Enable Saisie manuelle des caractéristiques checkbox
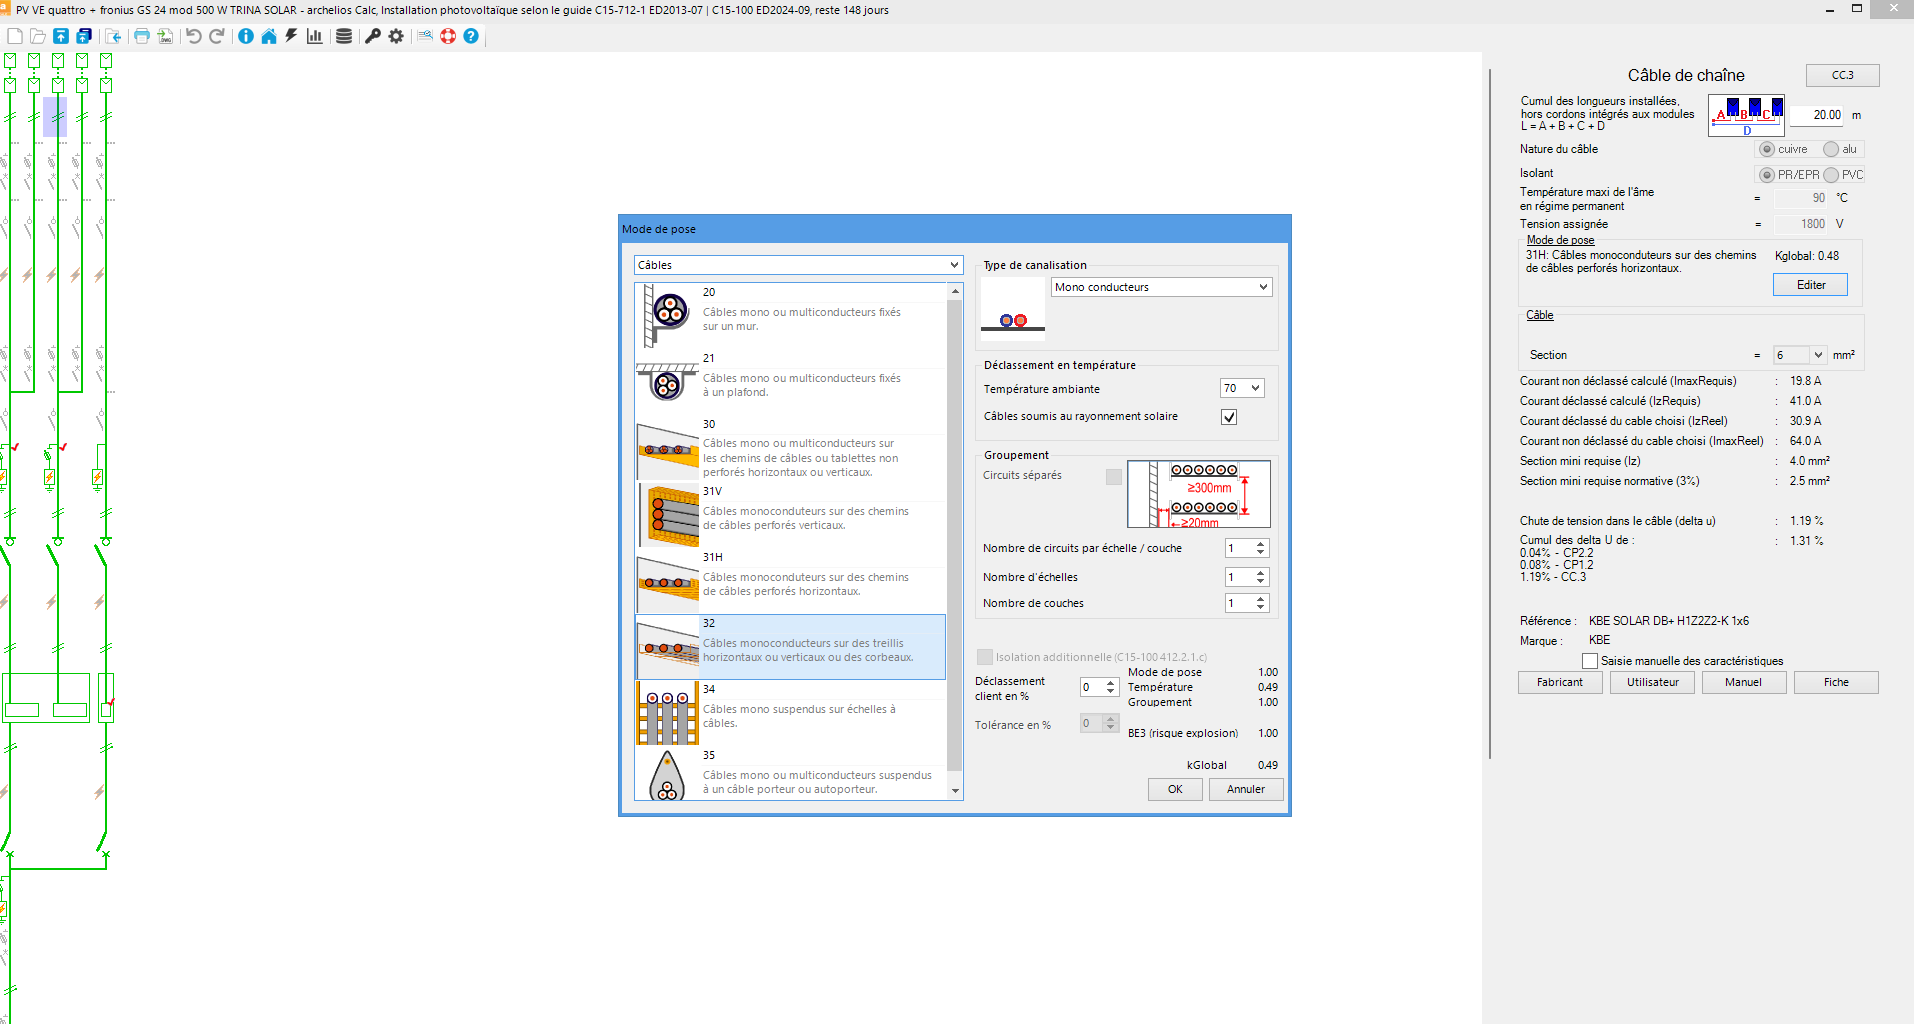This screenshot has height=1024, width=1914. tap(1590, 661)
